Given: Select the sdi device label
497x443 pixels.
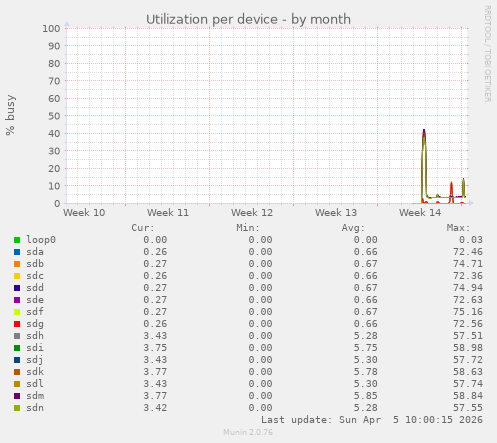Looking at the screenshot, I should point(35,348).
